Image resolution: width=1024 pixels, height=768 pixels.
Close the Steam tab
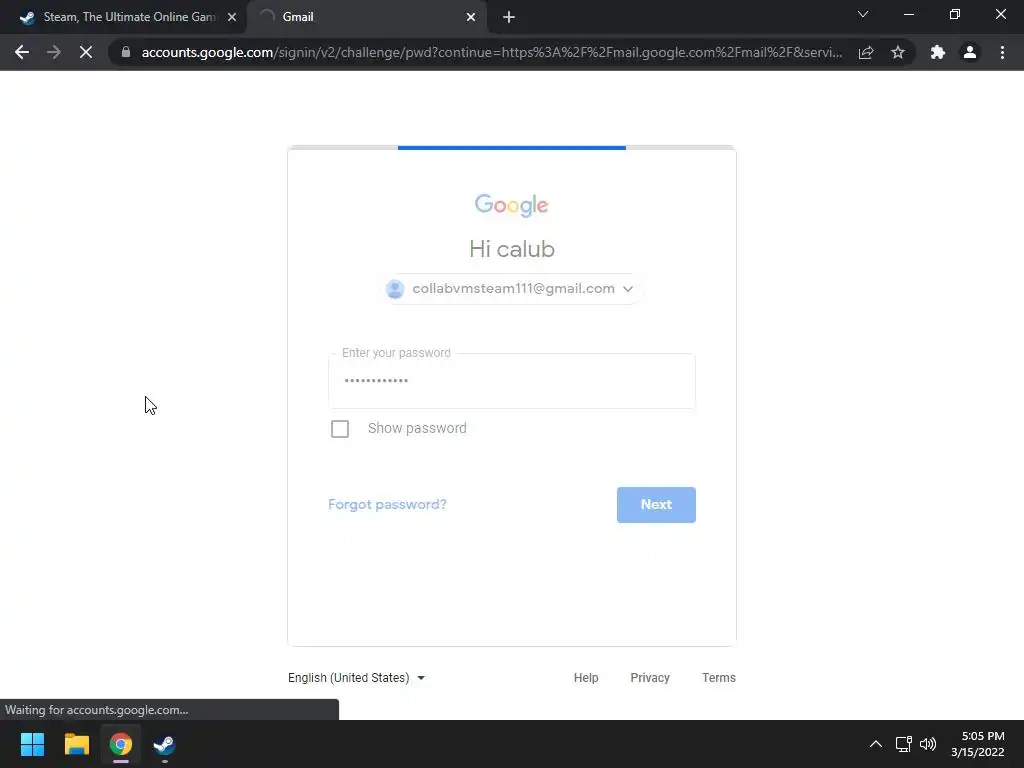[232, 17]
